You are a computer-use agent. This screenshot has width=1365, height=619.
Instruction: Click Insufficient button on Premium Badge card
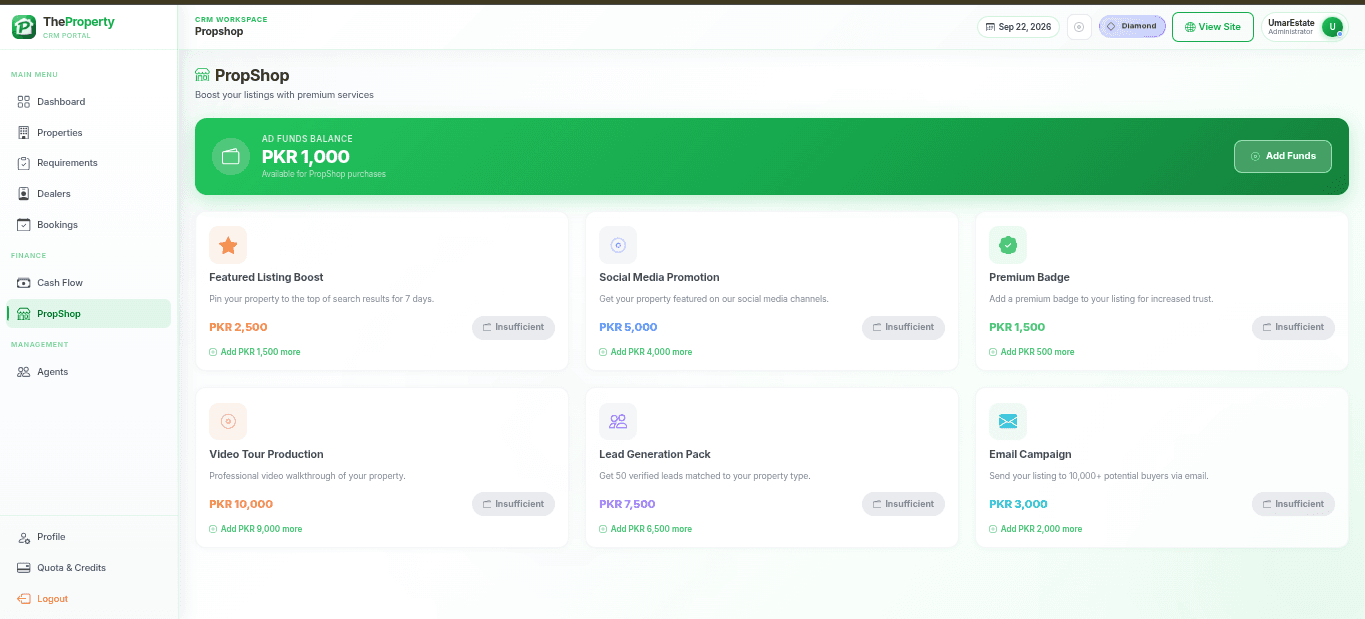pyautogui.click(x=1293, y=327)
